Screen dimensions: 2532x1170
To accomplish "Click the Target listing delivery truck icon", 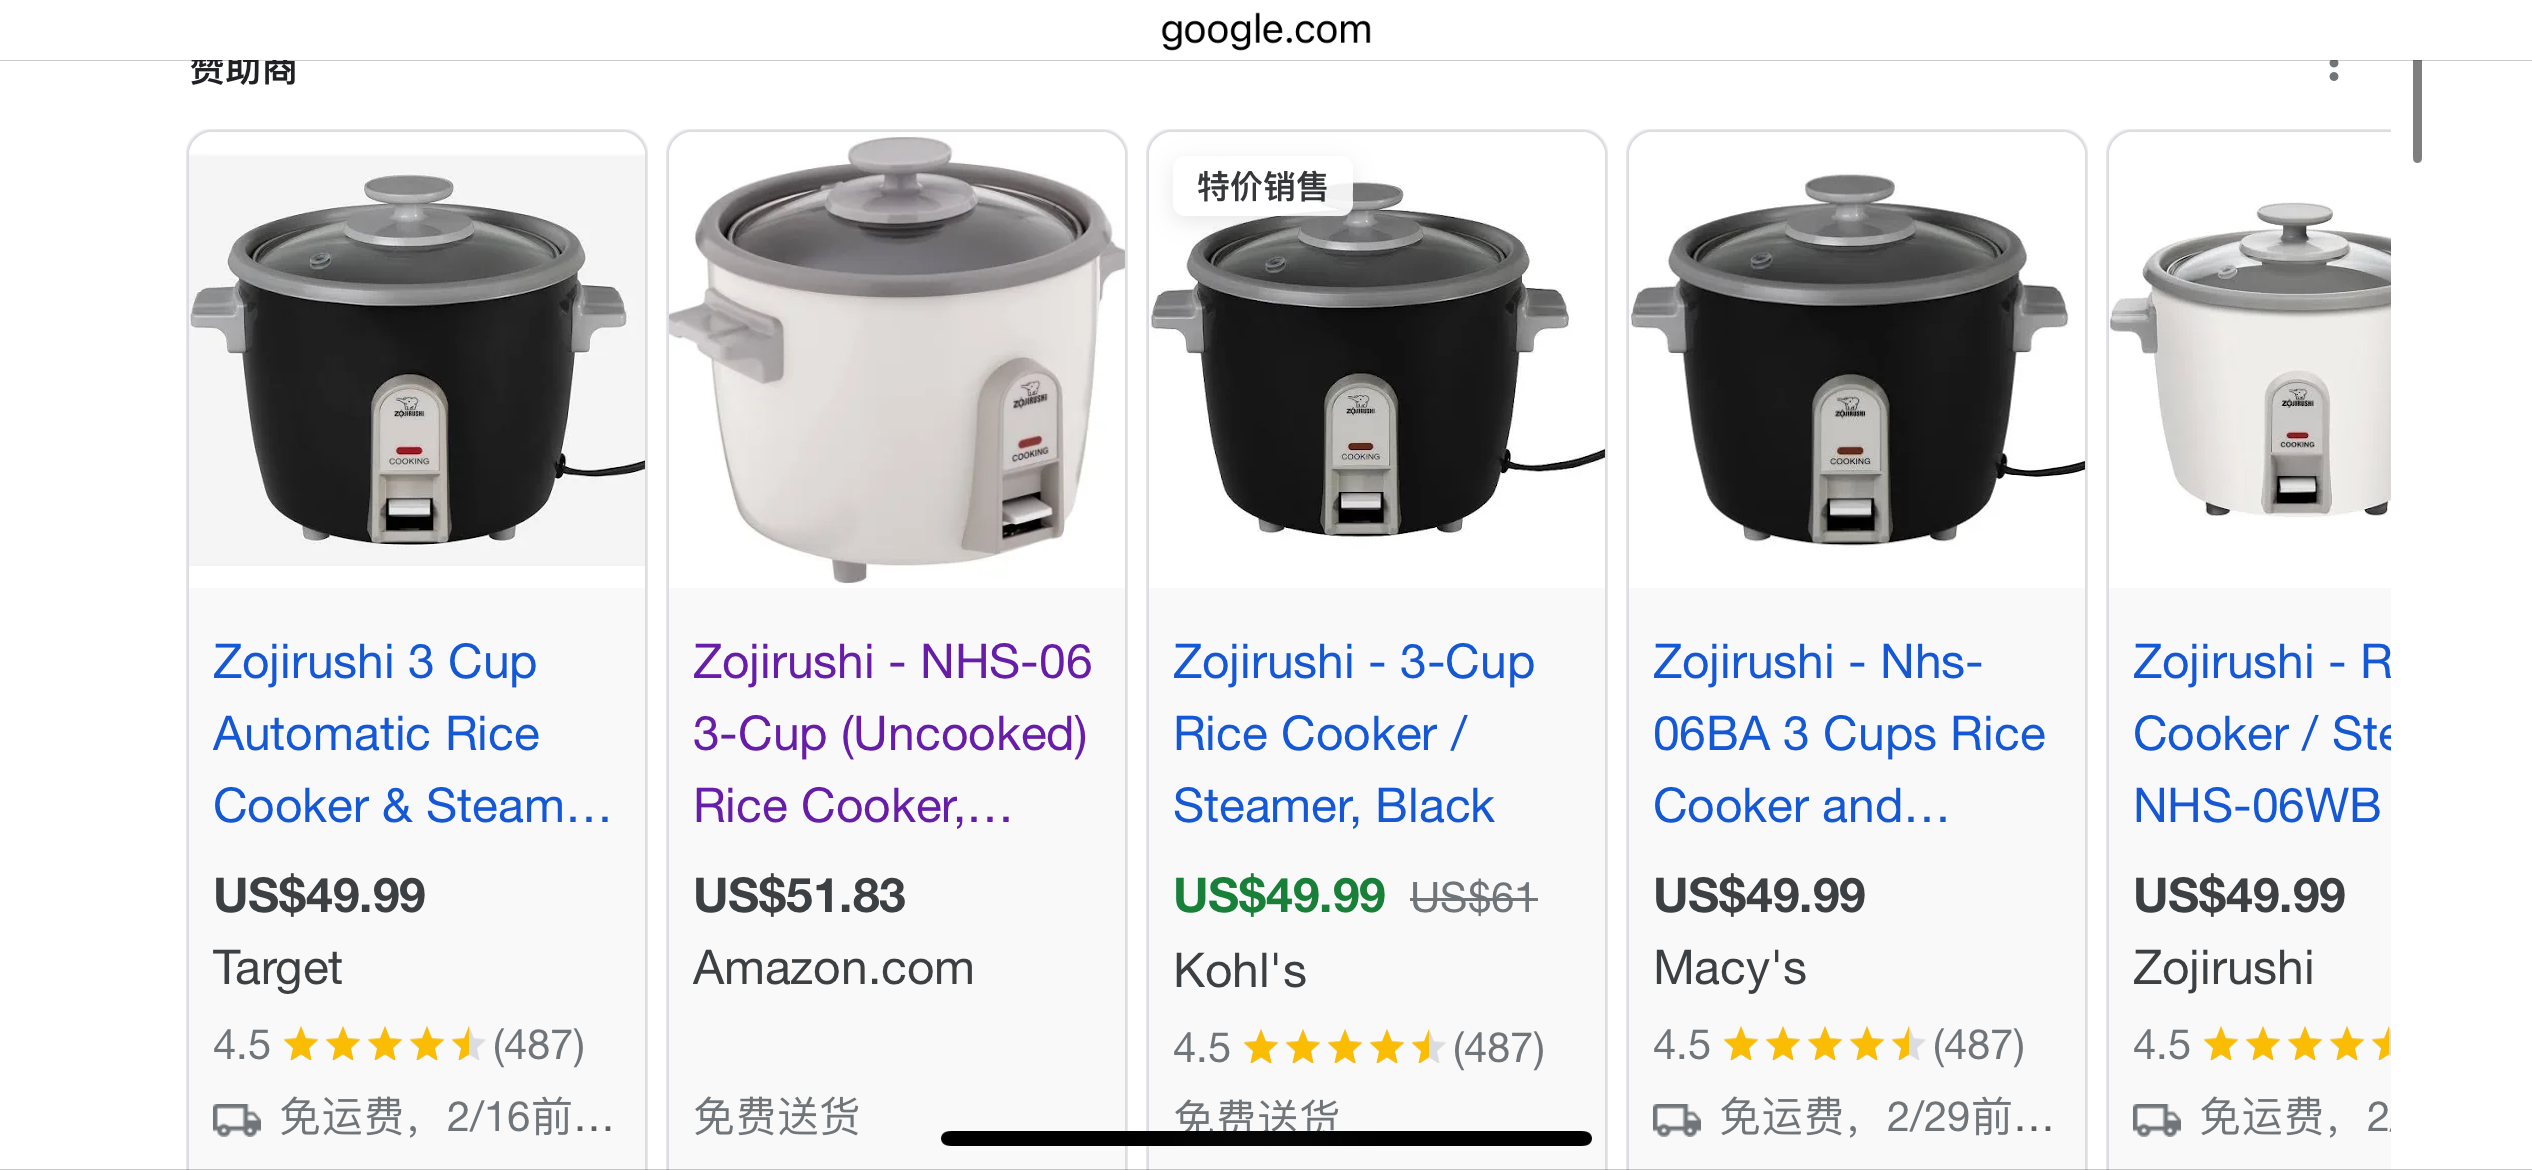I will 237,1119.
